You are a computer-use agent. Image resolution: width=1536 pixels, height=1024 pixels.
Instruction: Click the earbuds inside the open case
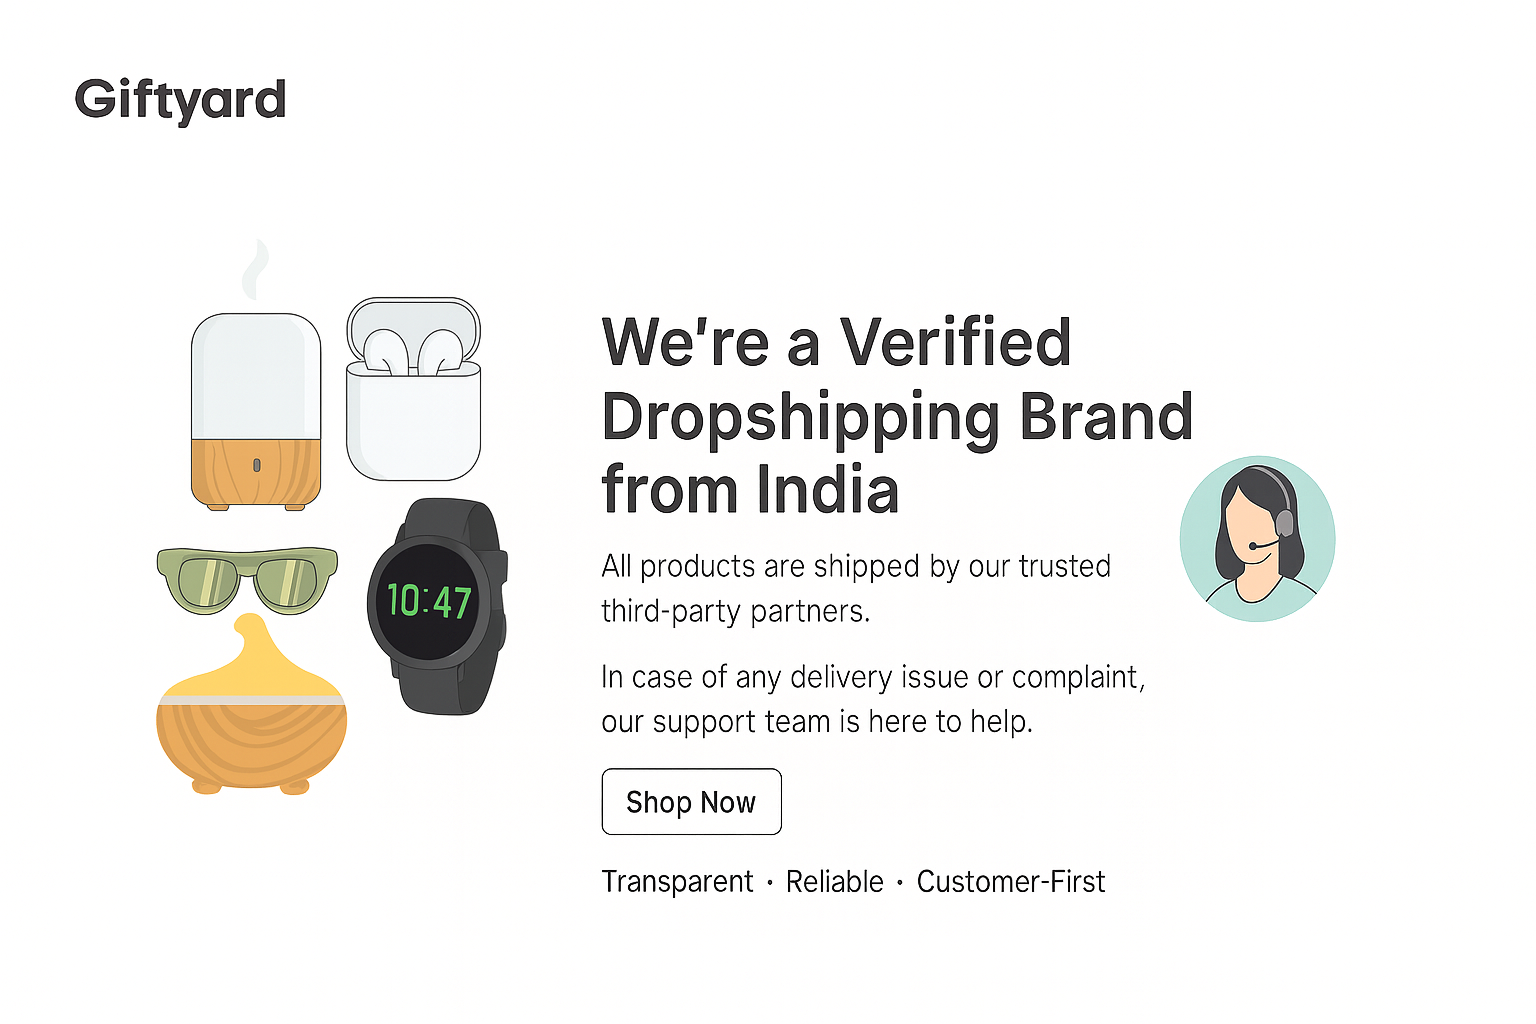413,353
